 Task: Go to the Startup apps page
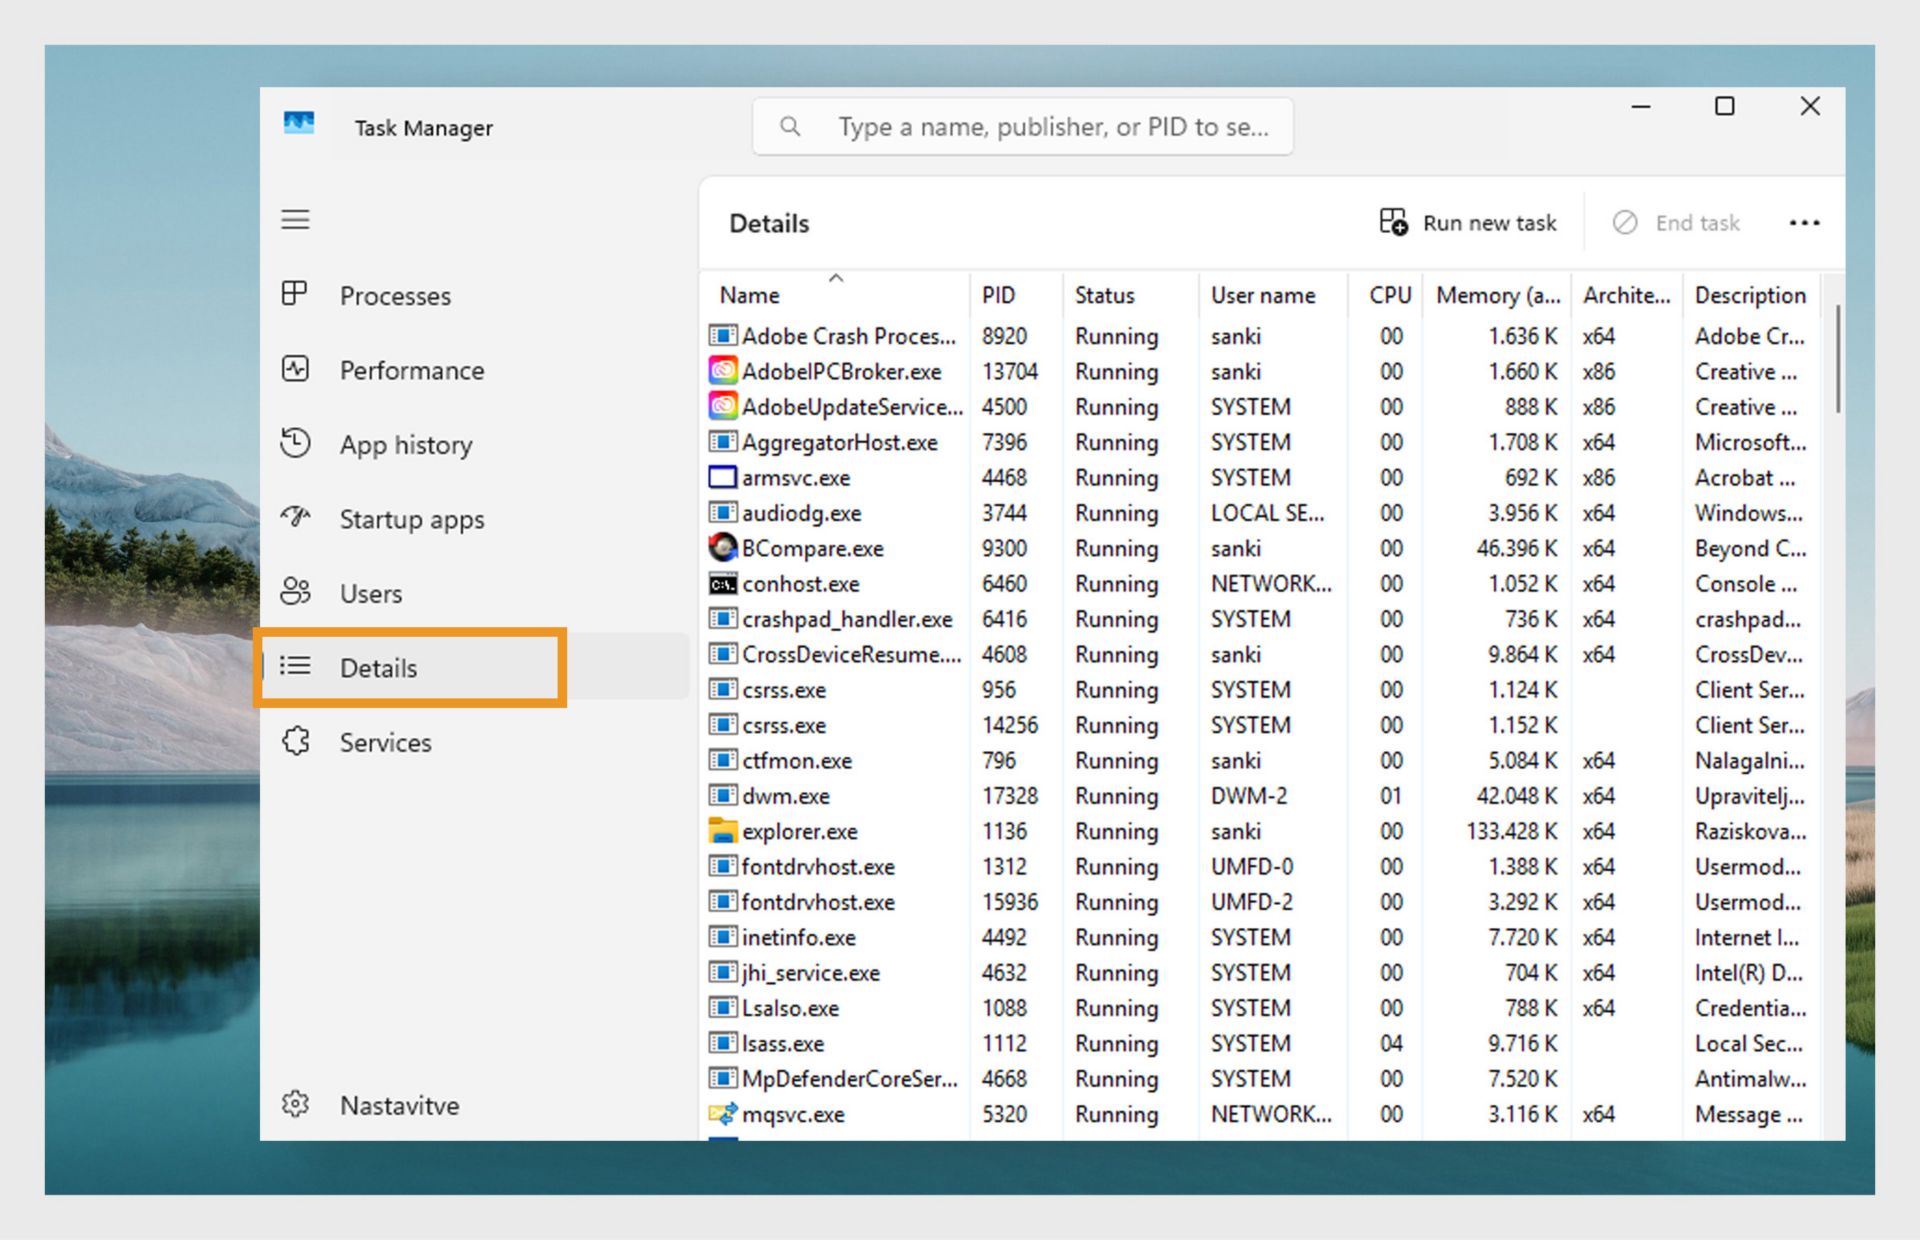click(411, 519)
